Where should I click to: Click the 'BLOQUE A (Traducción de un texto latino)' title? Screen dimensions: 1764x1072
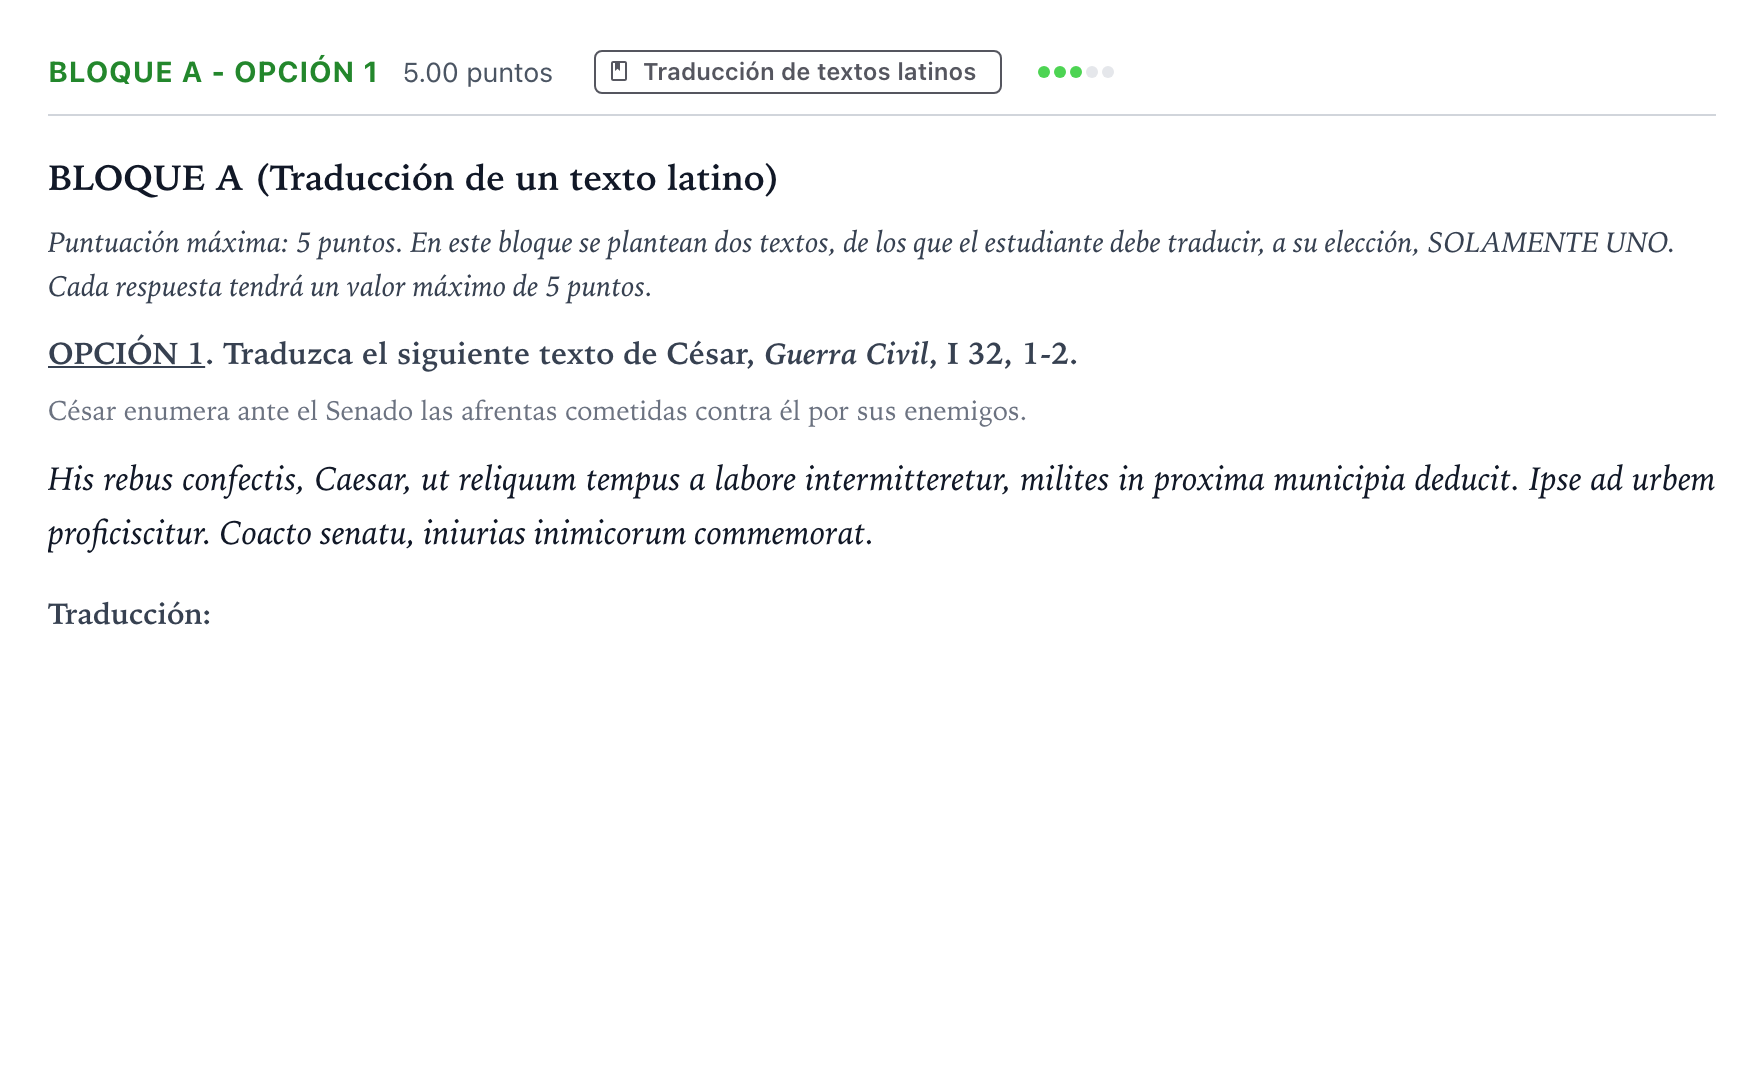pyautogui.click(x=413, y=178)
